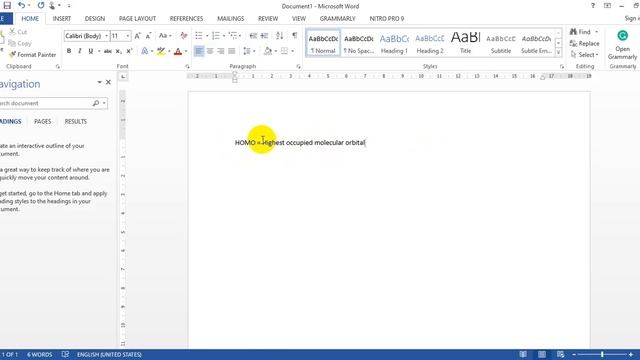This screenshot has height=360, width=640.
Task: Open the REVIEW tab
Action: click(268, 19)
